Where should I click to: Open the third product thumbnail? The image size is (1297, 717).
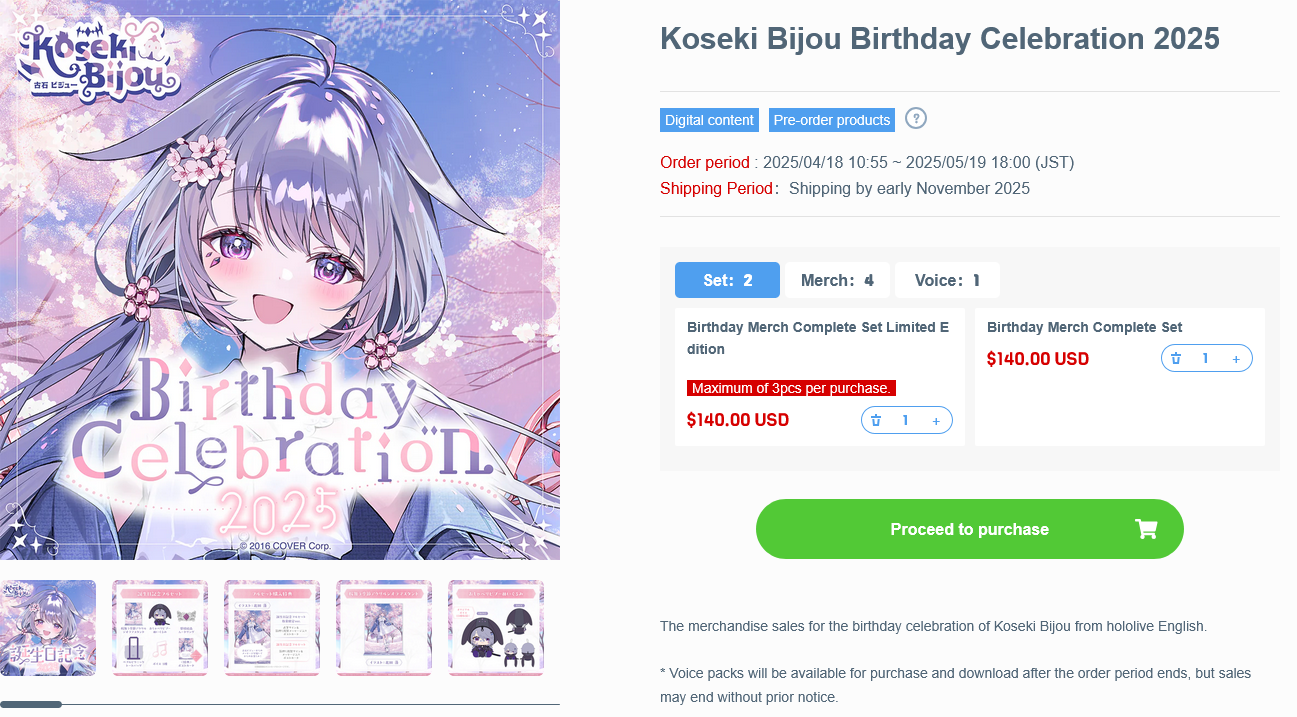pyautogui.click(x=272, y=628)
